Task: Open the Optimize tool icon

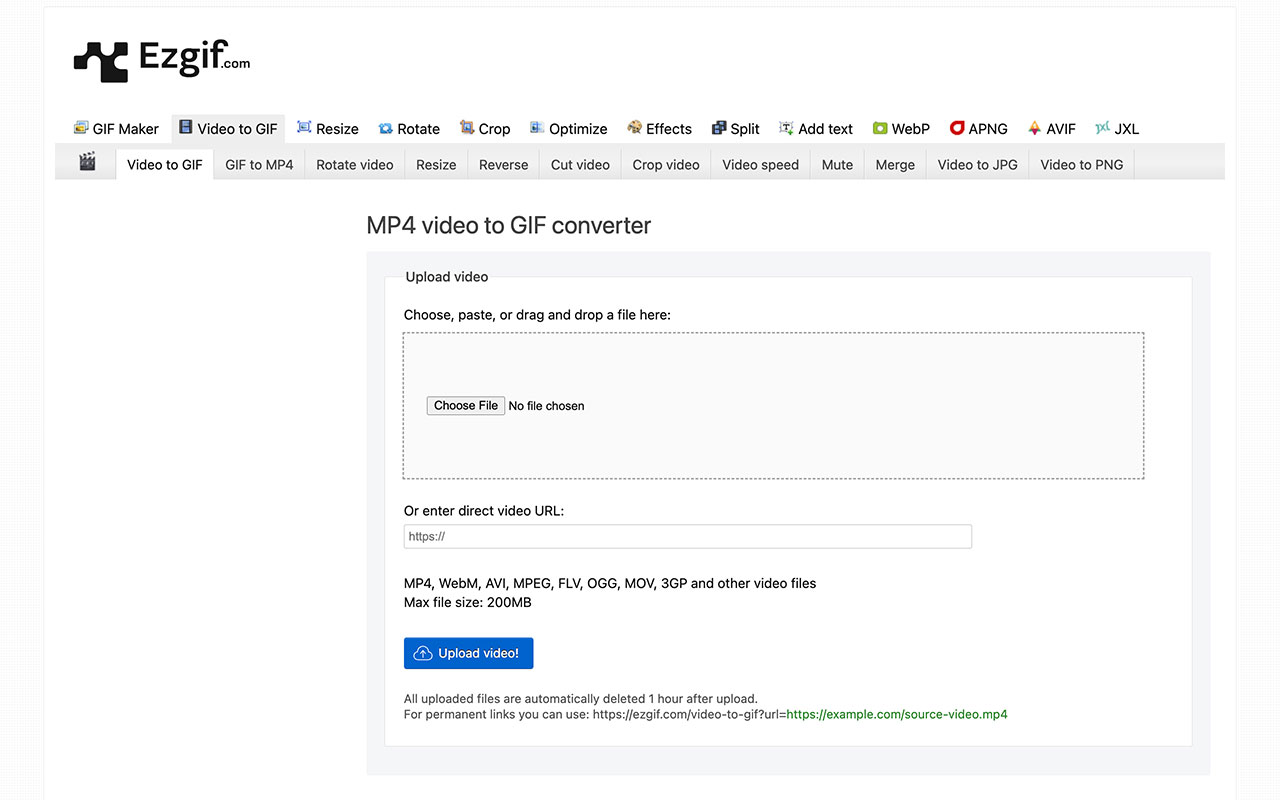Action: point(537,128)
